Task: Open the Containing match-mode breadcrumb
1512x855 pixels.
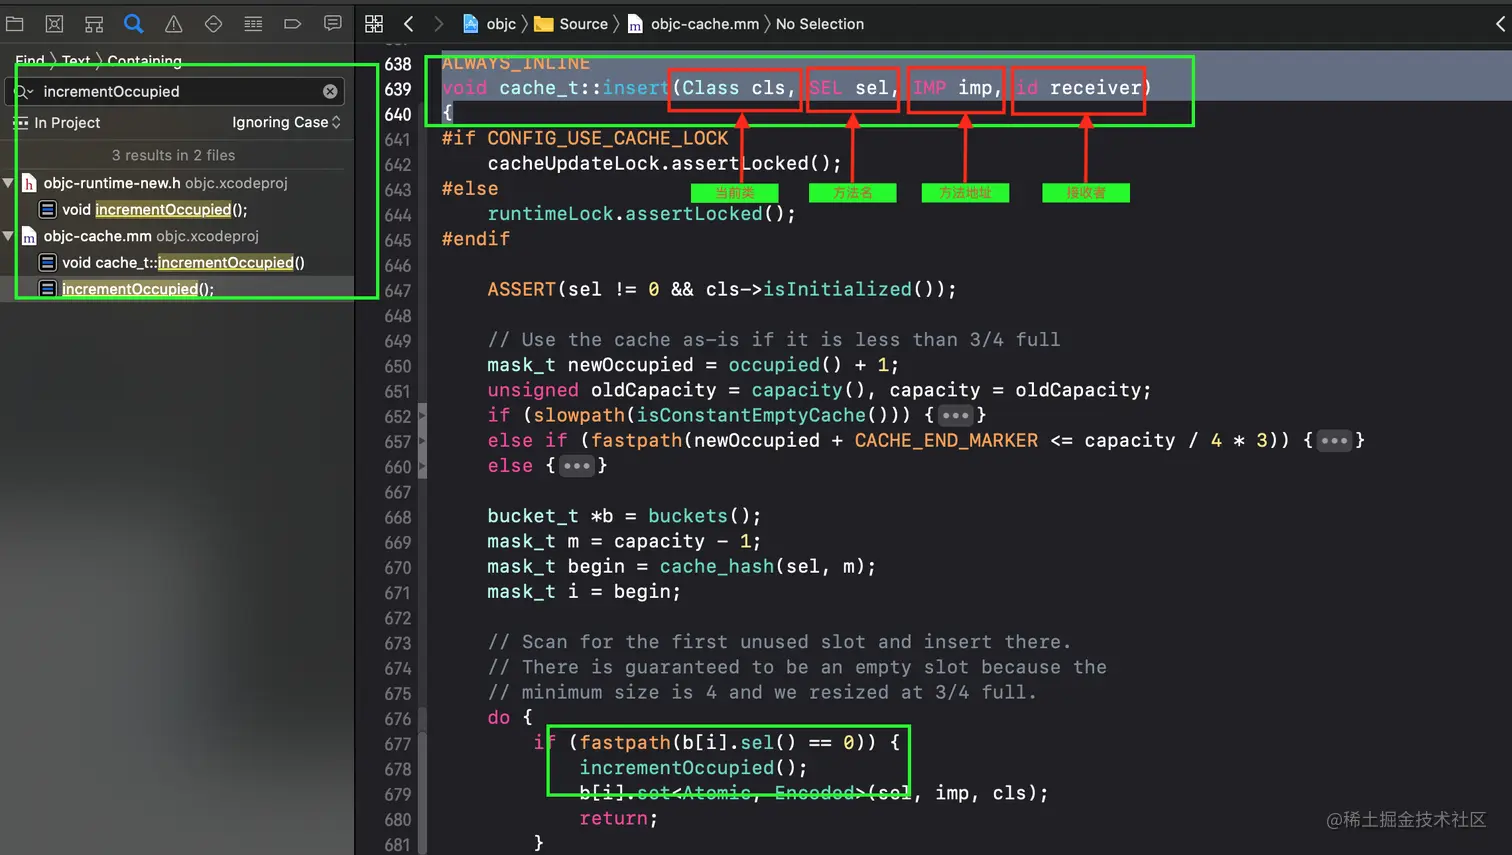Action: pos(145,60)
